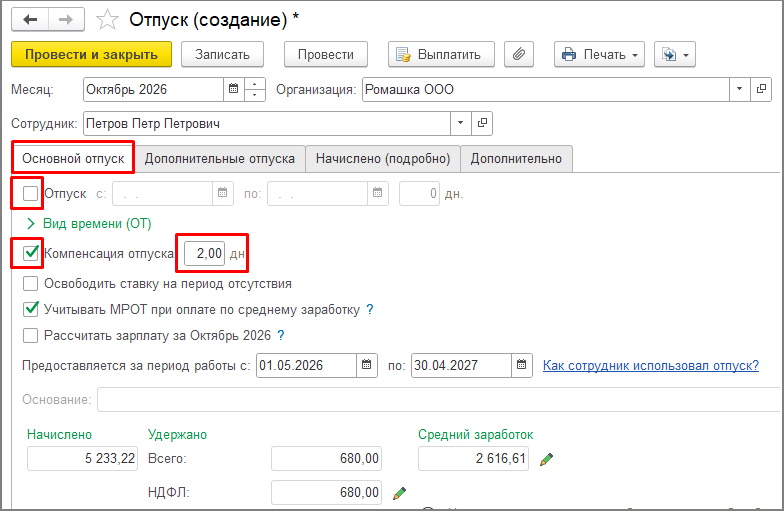Open the Организация record with the open-form icon
The width and height of the screenshot is (784, 511).
761,90
